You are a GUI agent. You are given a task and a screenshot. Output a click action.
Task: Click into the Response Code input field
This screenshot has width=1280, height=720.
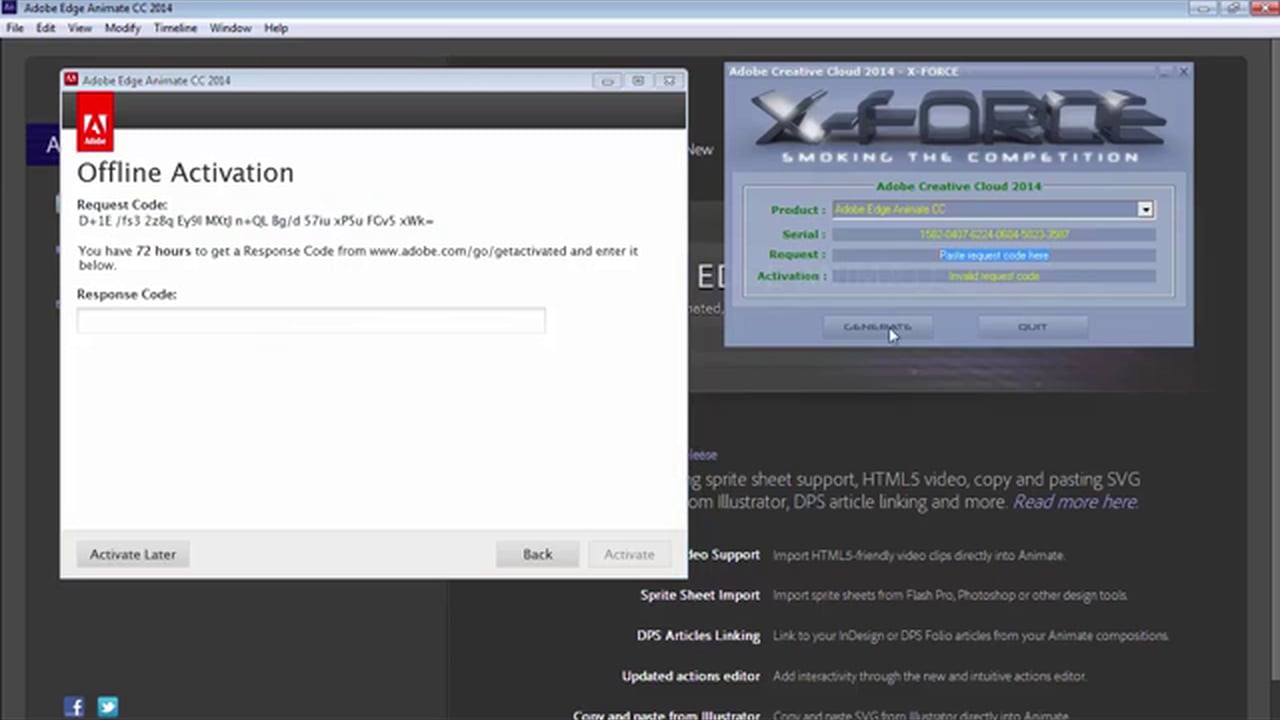tap(311, 320)
